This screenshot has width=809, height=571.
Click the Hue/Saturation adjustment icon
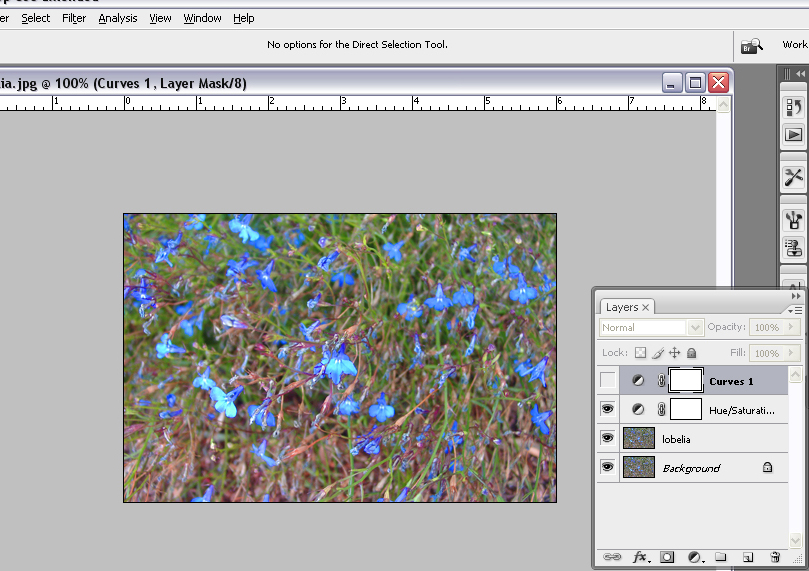pyautogui.click(x=638, y=410)
